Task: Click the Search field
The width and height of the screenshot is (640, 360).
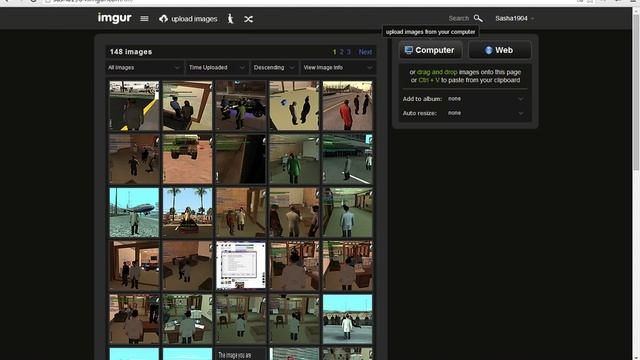Action: pyautogui.click(x=459, y=18)
